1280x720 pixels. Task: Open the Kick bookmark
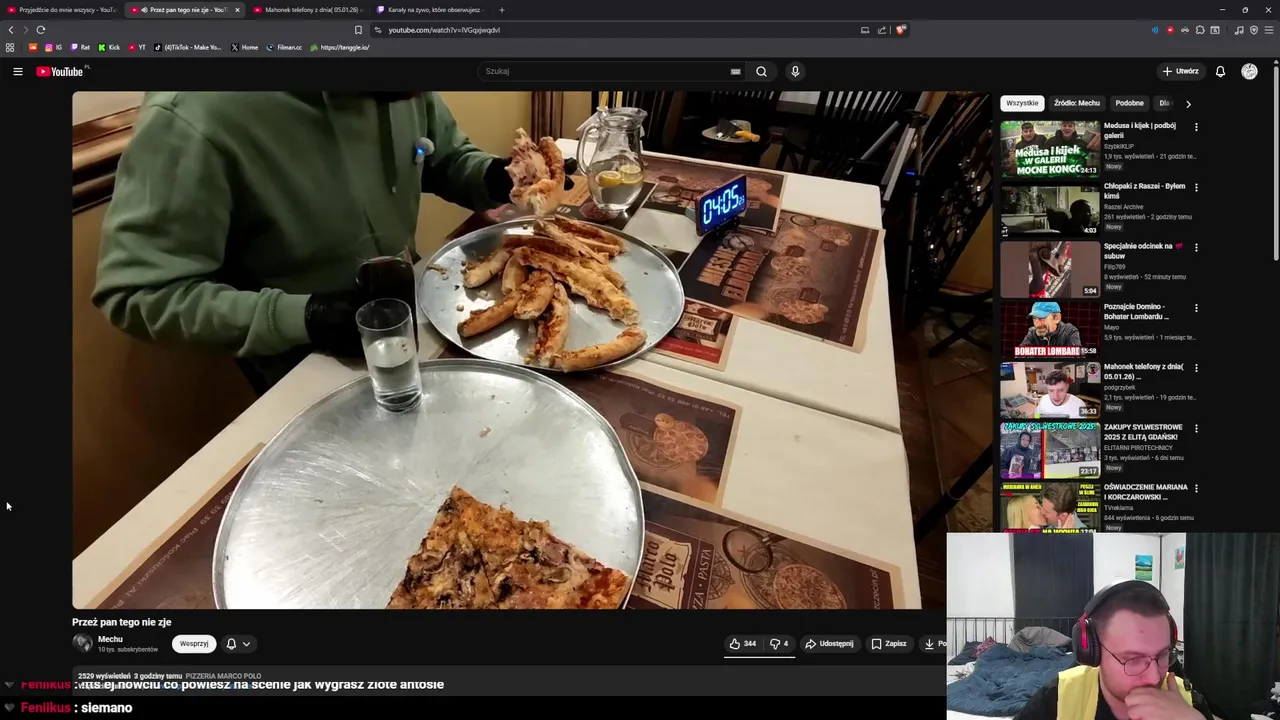109,47
